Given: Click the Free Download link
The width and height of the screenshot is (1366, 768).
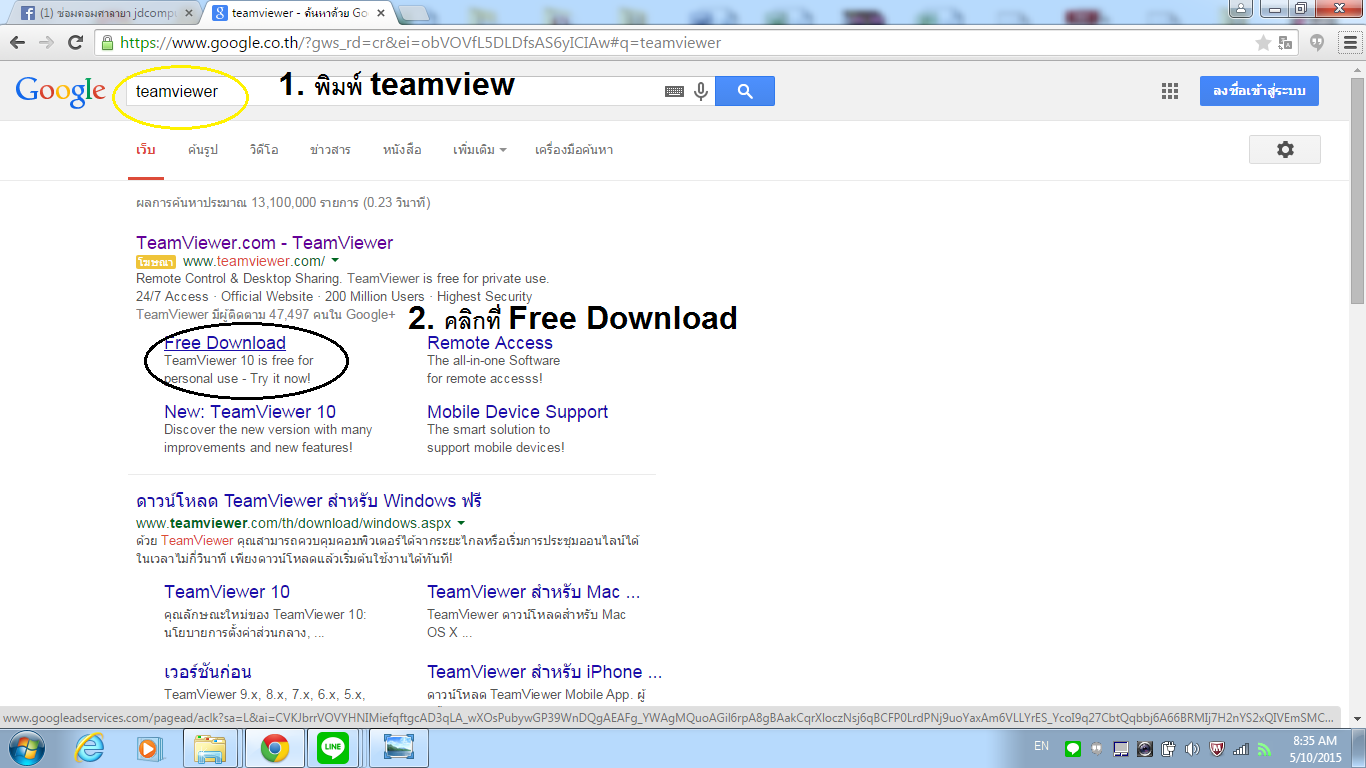Looking at the screenshot, I should [x=225, y=343].
